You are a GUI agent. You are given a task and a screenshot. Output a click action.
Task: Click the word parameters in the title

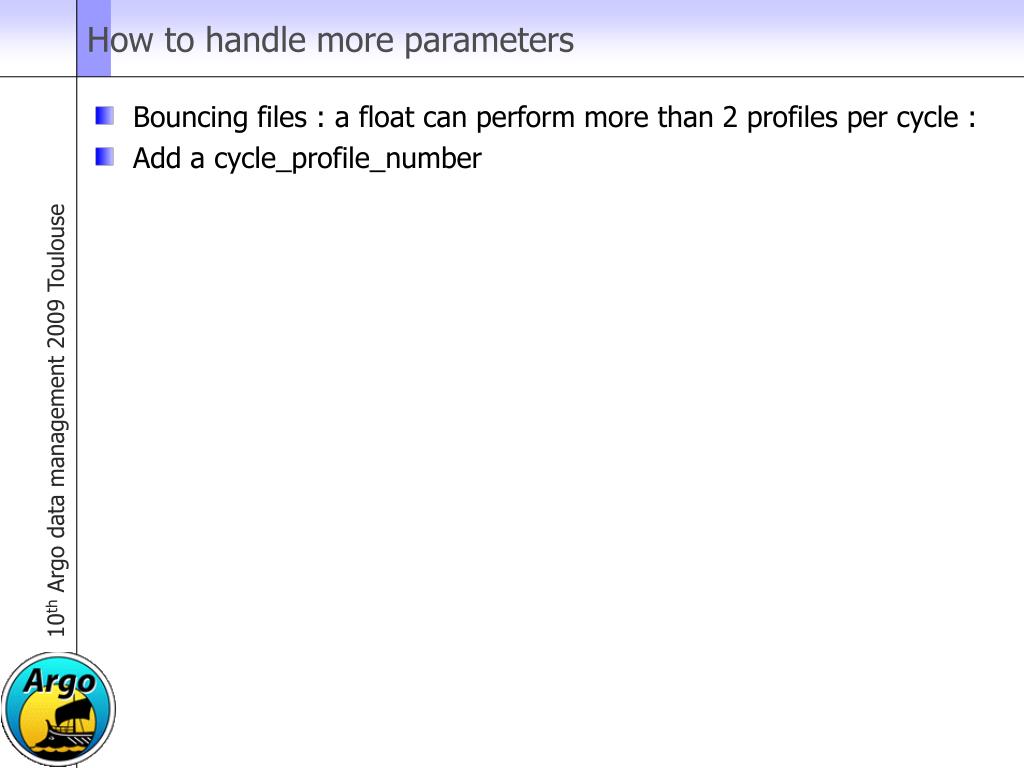coord(489,42)
